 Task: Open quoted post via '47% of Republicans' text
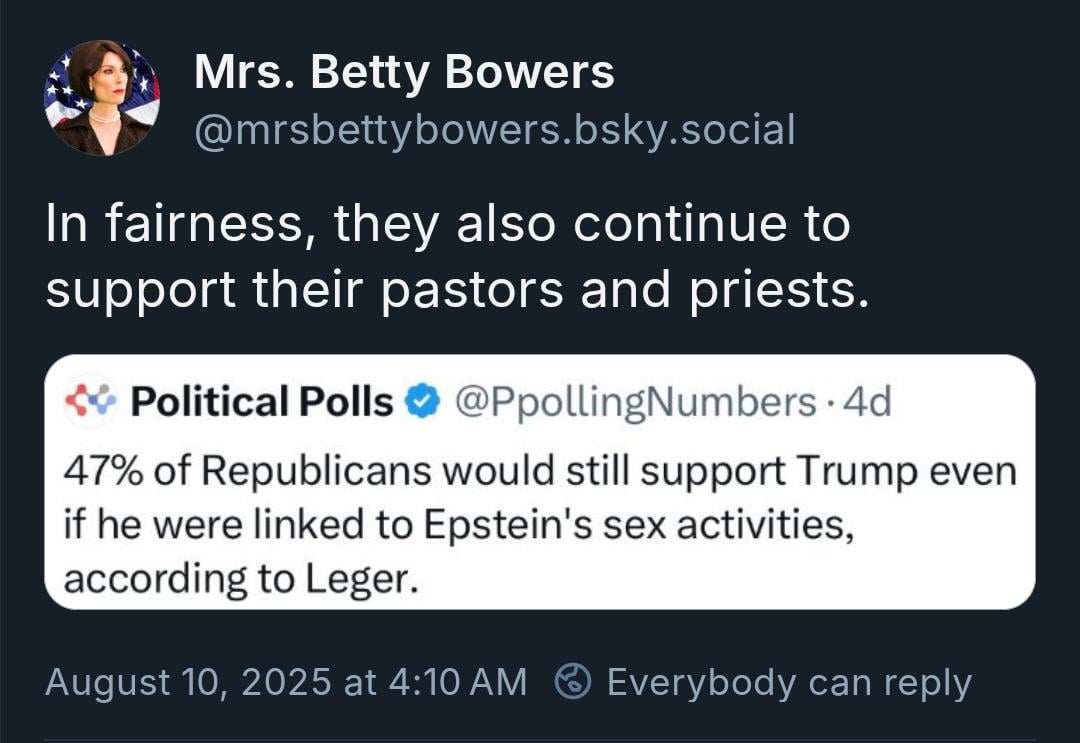(247, 472)
